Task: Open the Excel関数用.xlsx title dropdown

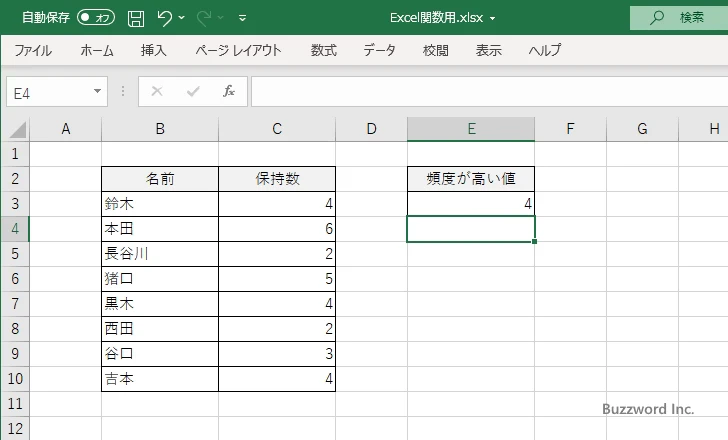Action: [492, 19]
